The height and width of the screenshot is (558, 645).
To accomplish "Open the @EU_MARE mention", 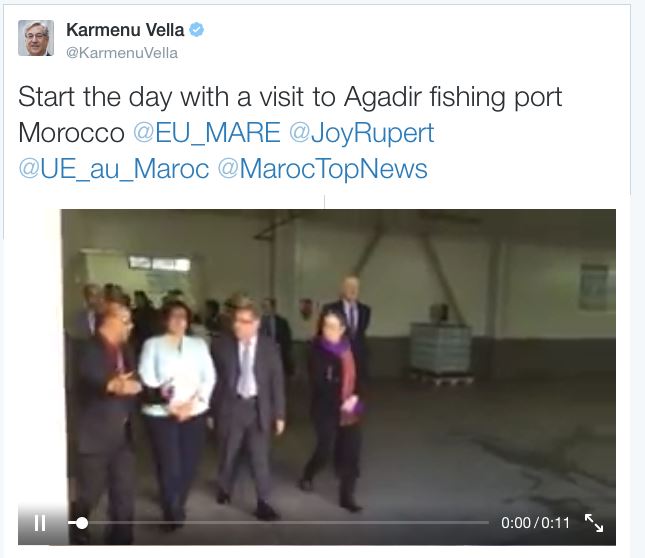I will pos(207,133).
